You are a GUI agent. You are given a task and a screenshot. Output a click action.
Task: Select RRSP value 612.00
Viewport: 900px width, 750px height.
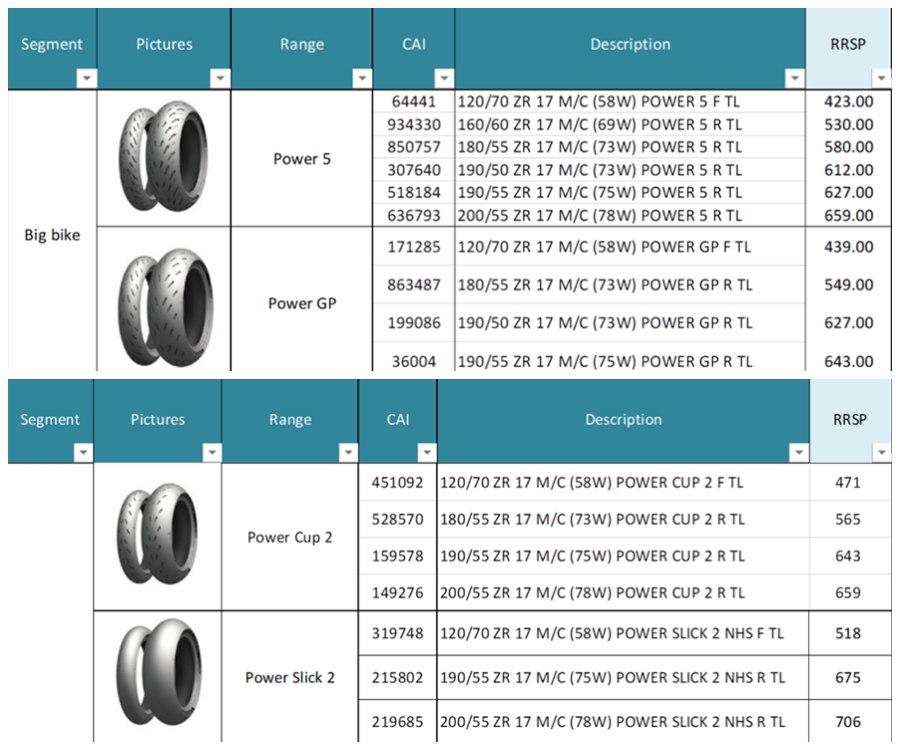848,170
